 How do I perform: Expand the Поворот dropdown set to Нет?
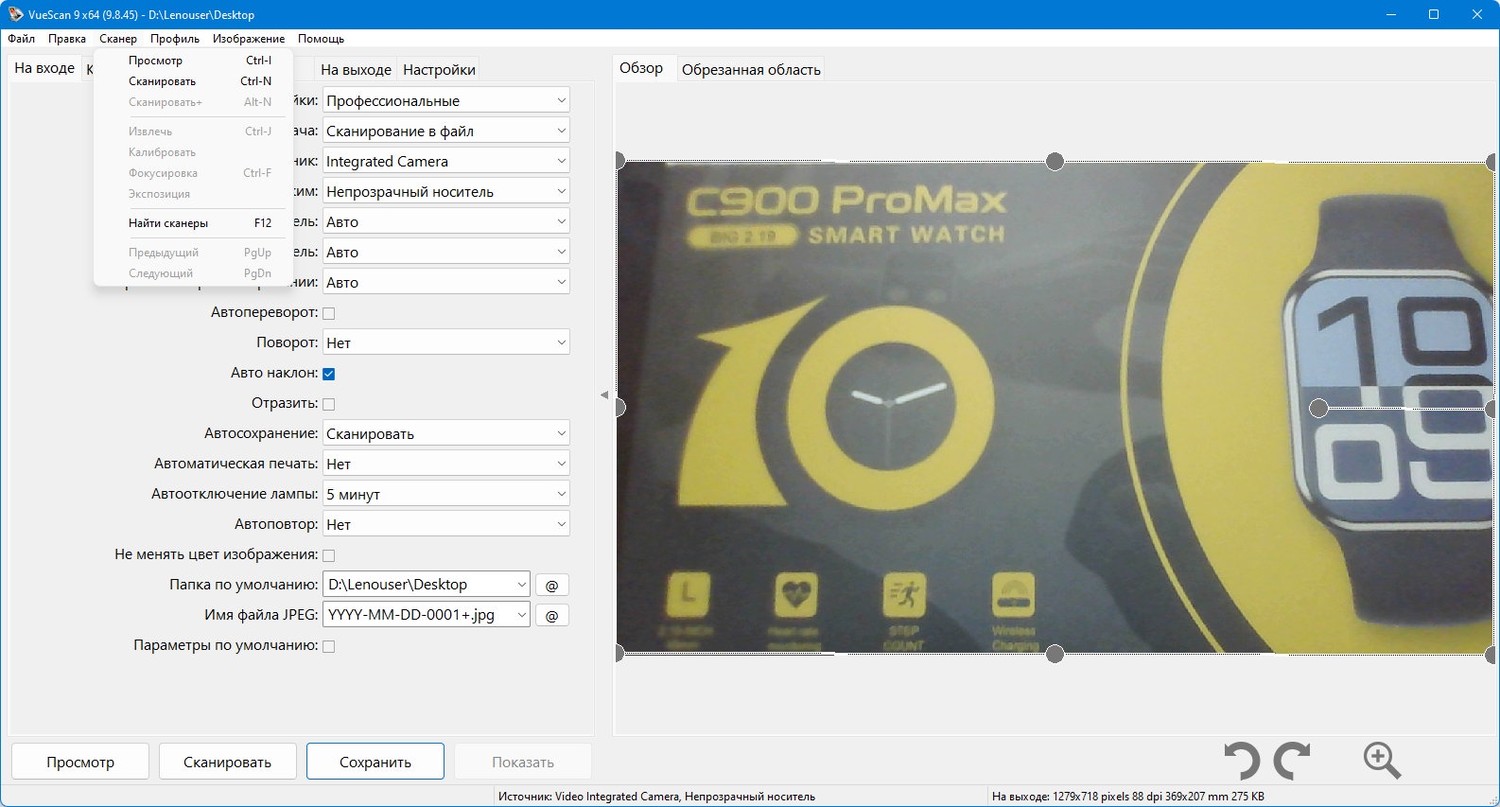446,343
